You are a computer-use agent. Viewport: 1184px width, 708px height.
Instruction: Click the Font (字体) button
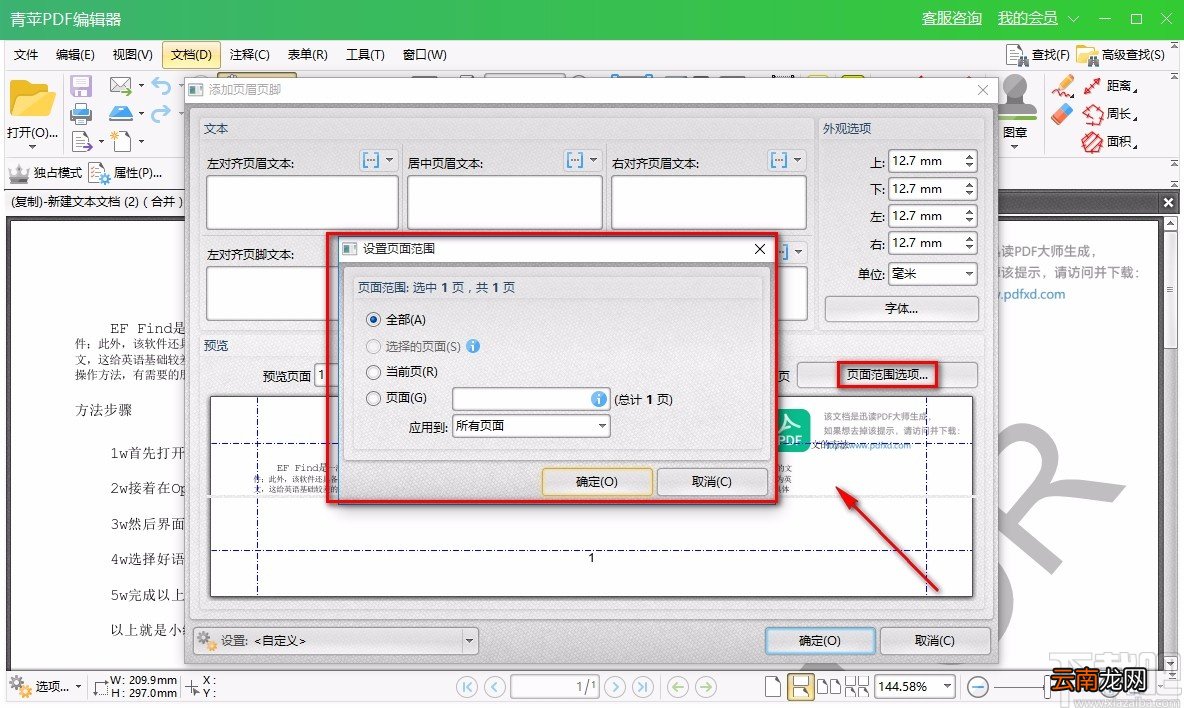tap(901, 309)
